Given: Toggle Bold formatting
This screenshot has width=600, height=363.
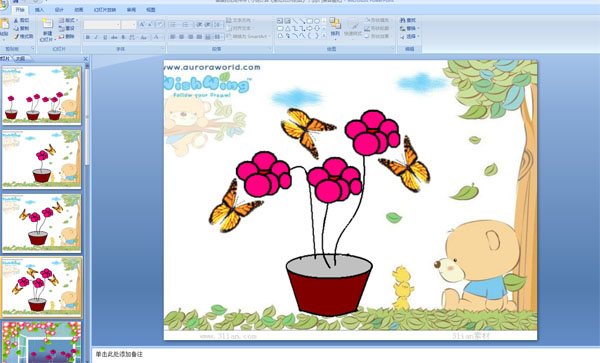Looking at the screenshot, I should coord(88,37).
